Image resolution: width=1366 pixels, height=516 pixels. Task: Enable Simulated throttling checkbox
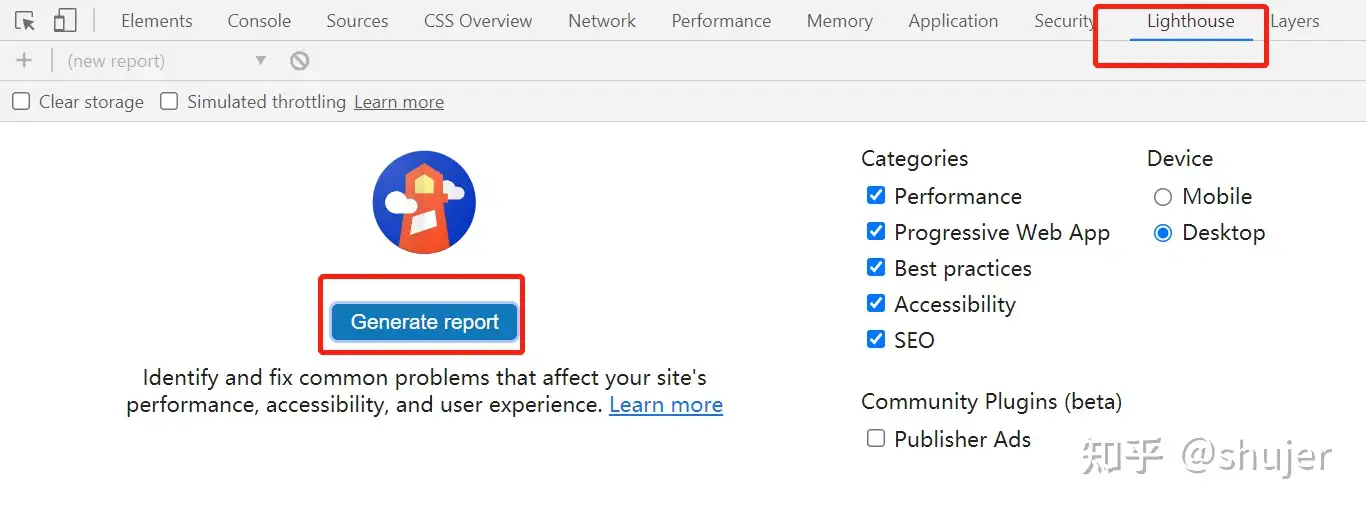[x=170, y=101]
